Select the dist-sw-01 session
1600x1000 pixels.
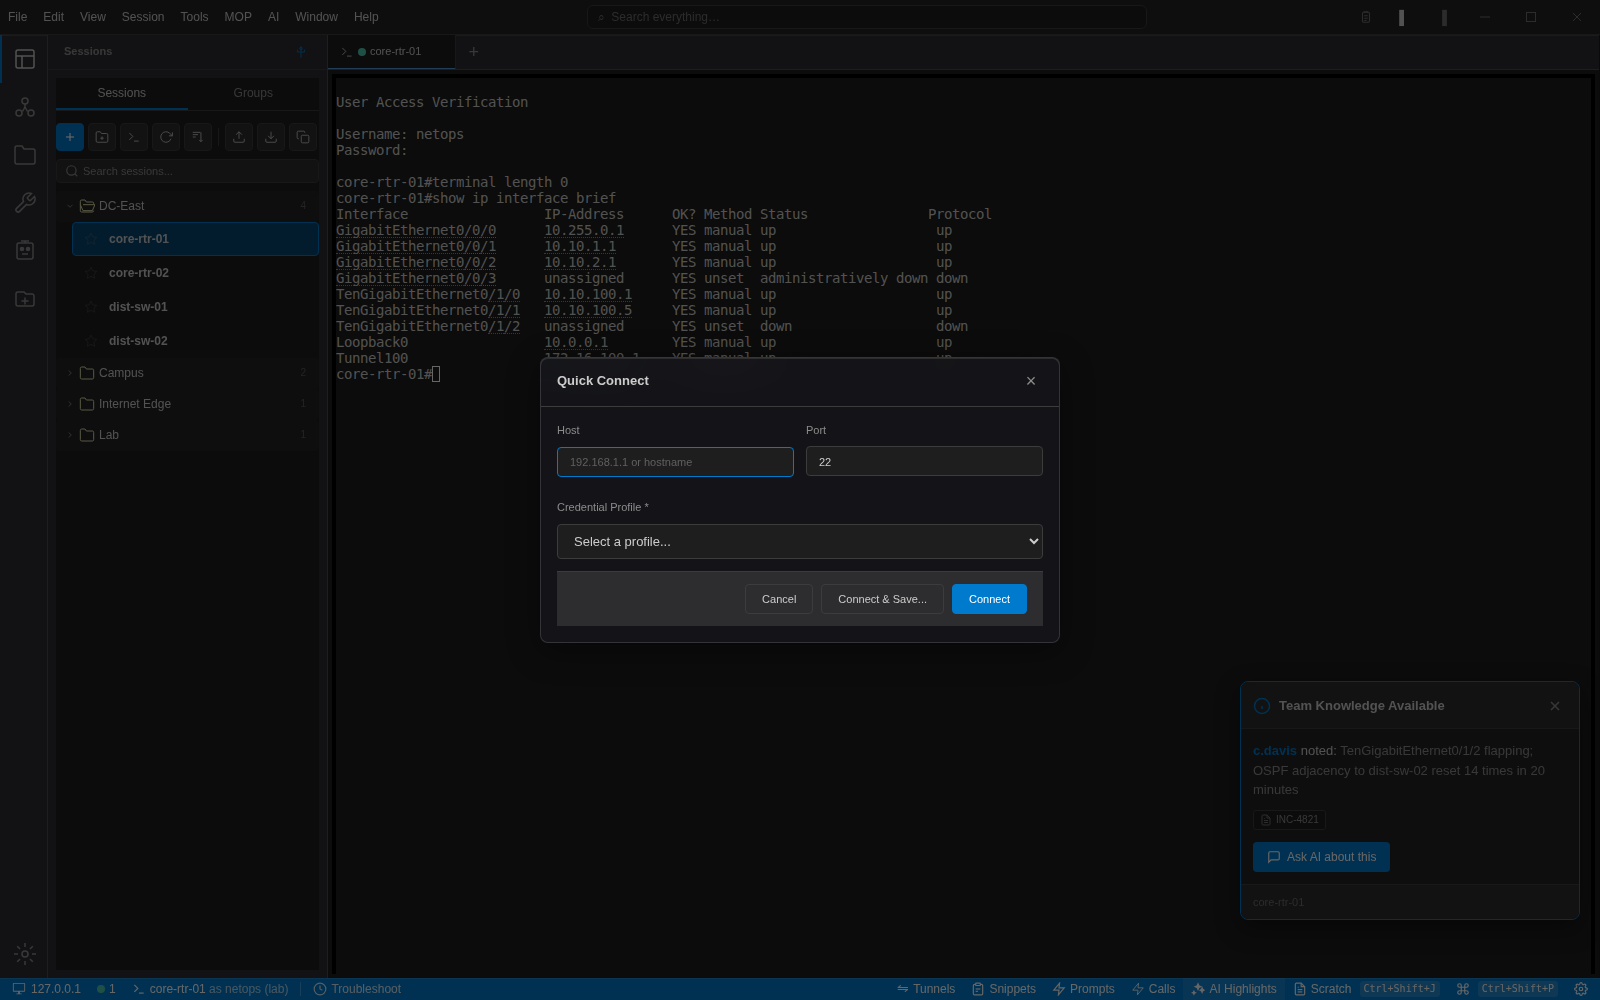point(195,307)
